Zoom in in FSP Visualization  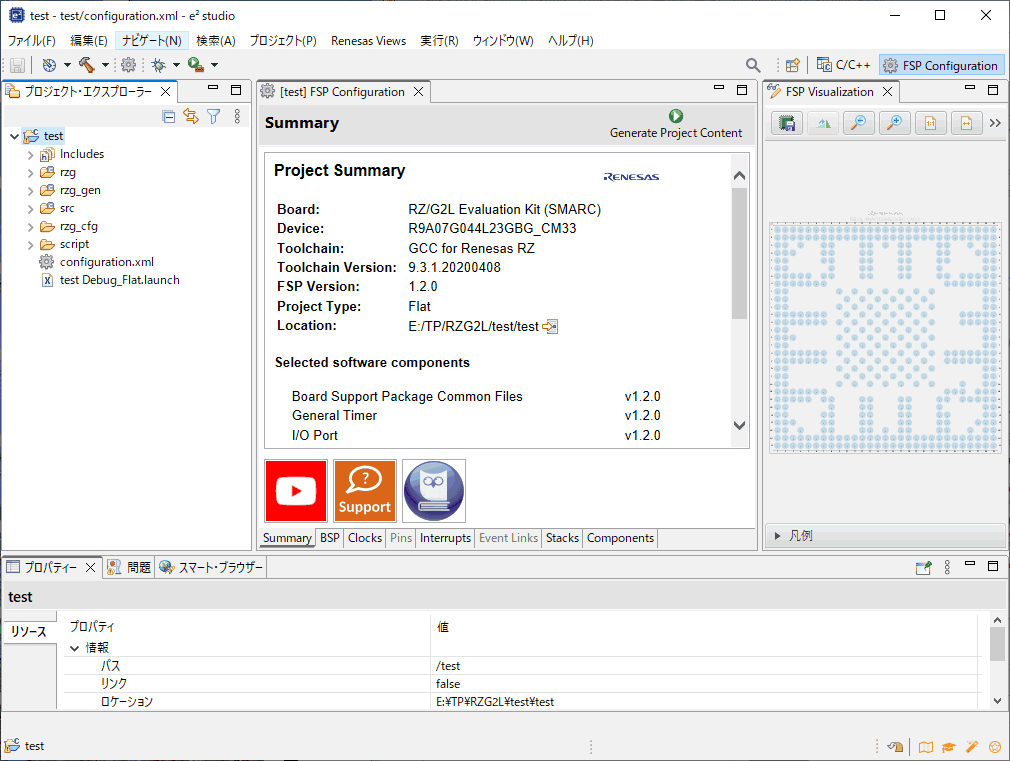(x=895, y=123)
